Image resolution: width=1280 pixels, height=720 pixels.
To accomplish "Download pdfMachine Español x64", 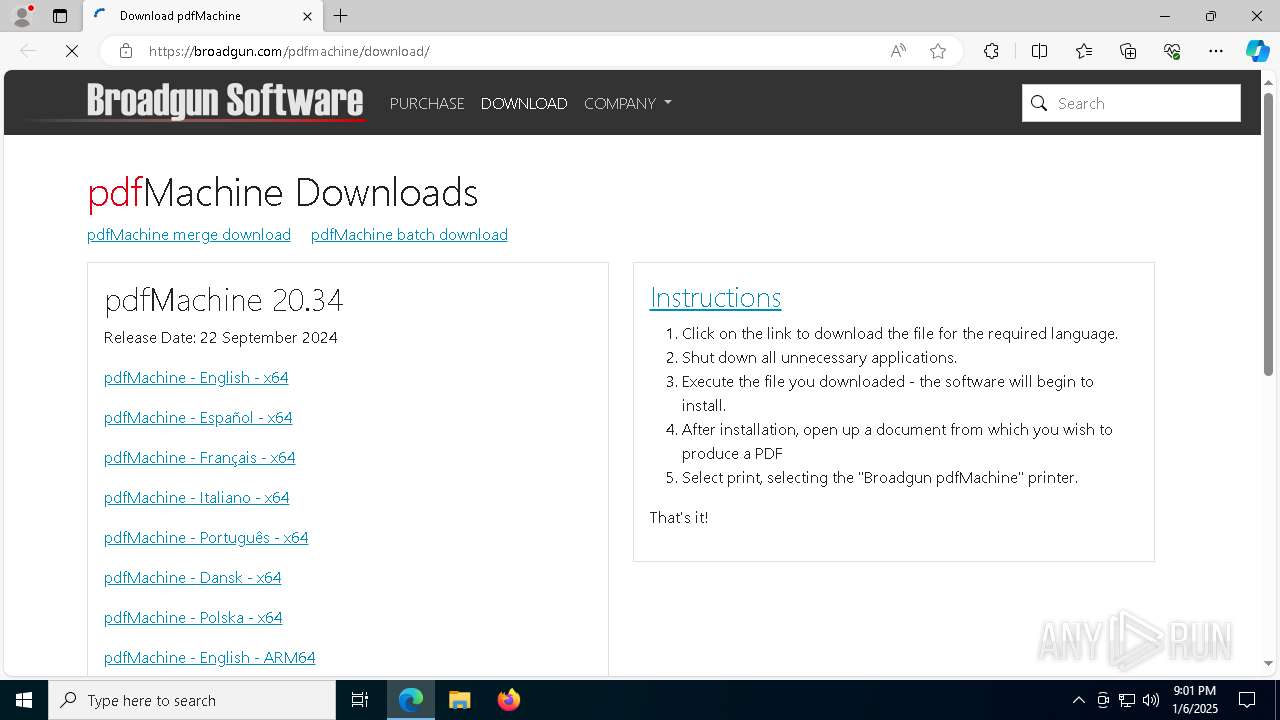I will (x=198, y=417).
